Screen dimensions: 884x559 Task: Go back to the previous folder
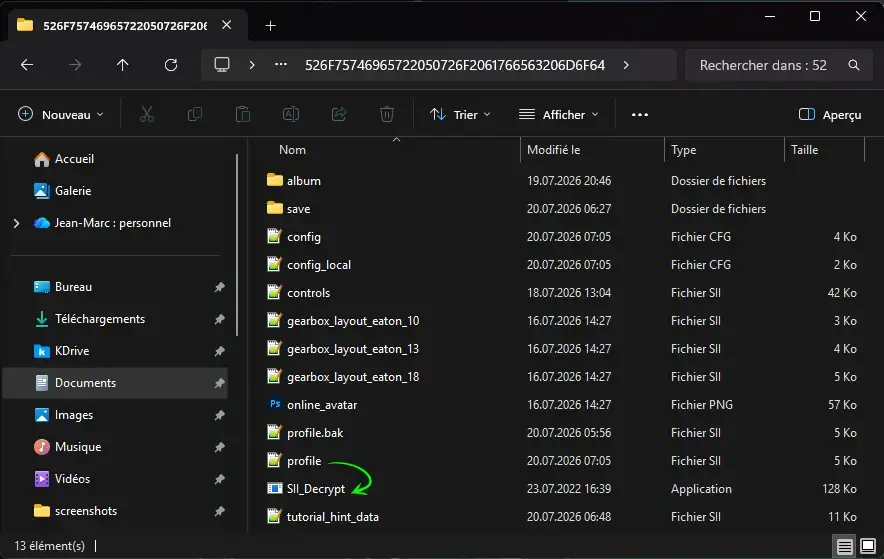pos(26,65)
